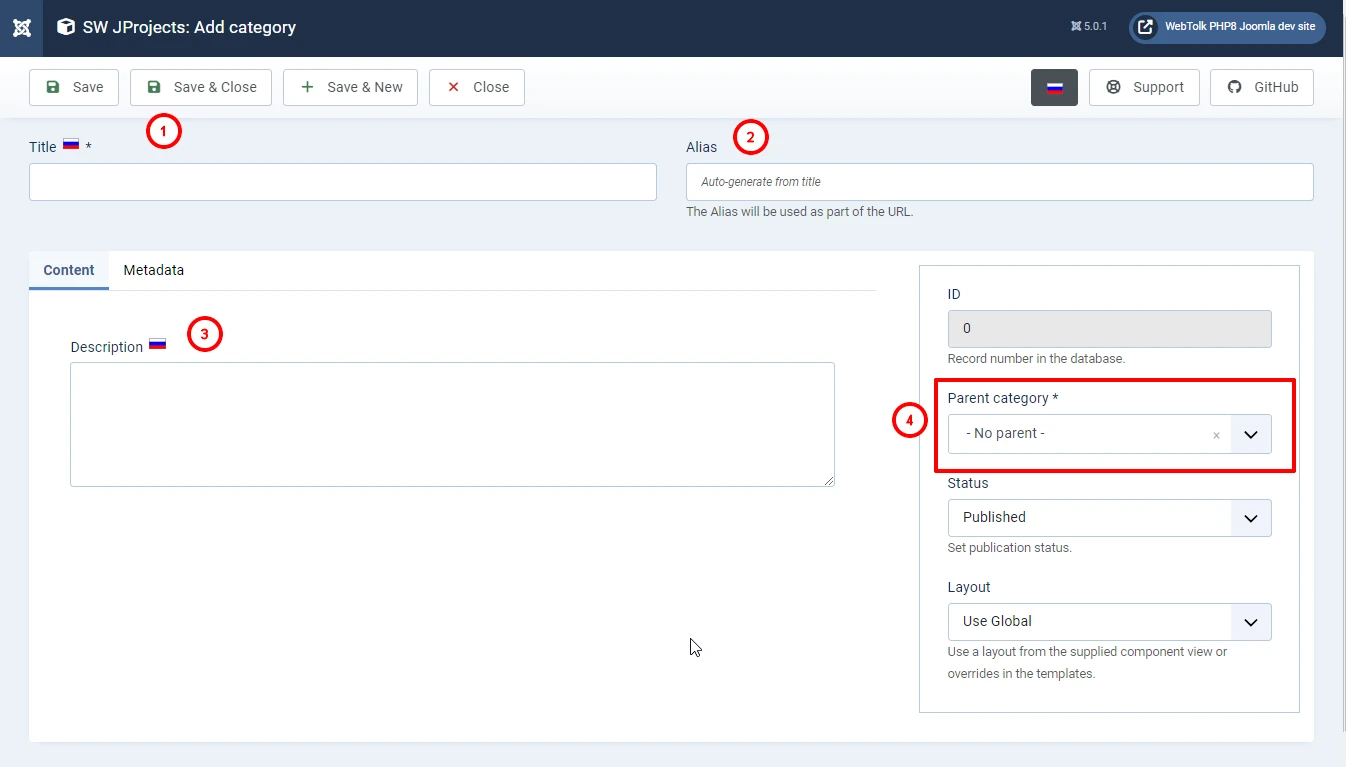Switch to the Content tab
The image size is (1346, 767).
[69, 270]
